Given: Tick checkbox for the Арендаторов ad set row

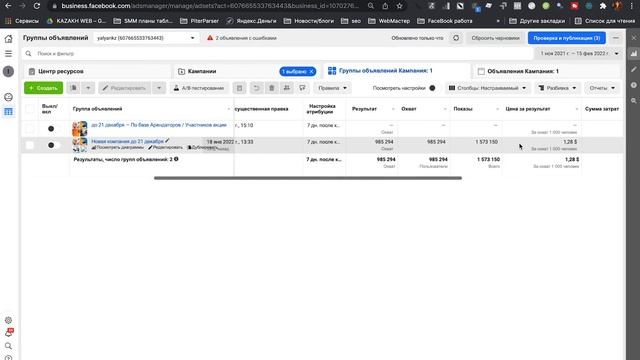Looking at the screenshot, I should pos(30,129).
